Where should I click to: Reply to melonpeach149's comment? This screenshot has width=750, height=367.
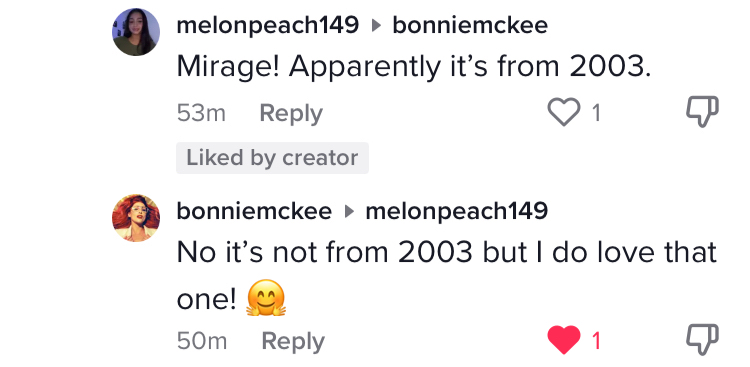pos(291,114)
